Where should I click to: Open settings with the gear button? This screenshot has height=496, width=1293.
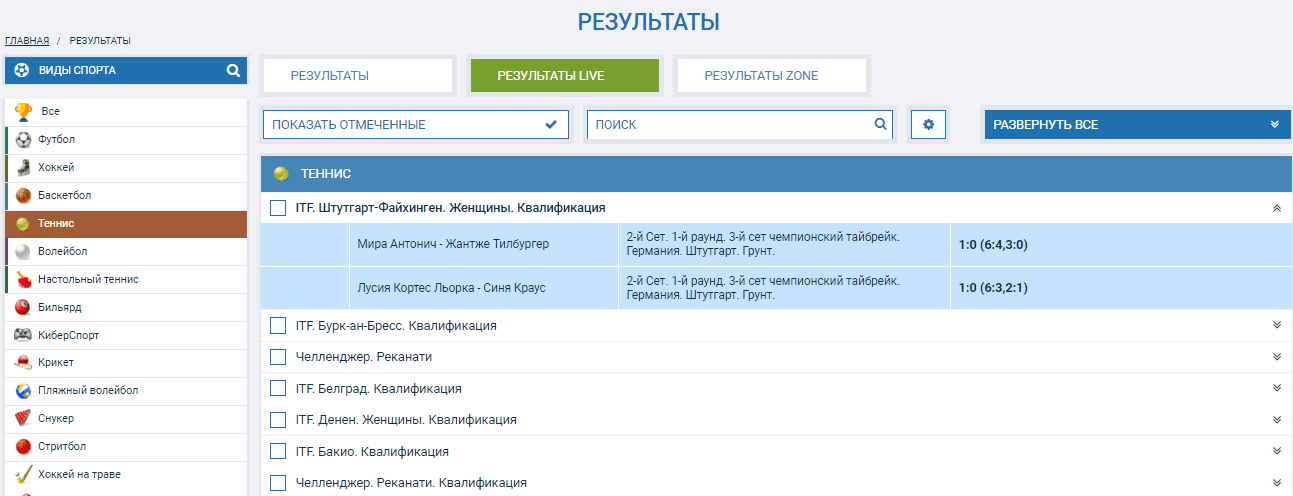click(928, 125)
